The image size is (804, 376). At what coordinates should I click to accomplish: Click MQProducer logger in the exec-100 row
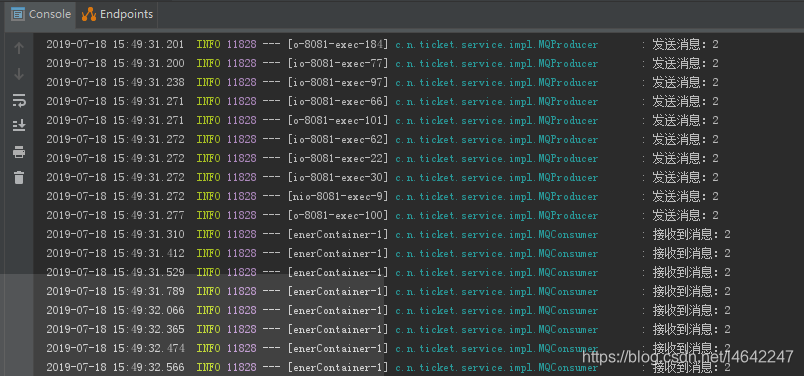pos(497,215)
